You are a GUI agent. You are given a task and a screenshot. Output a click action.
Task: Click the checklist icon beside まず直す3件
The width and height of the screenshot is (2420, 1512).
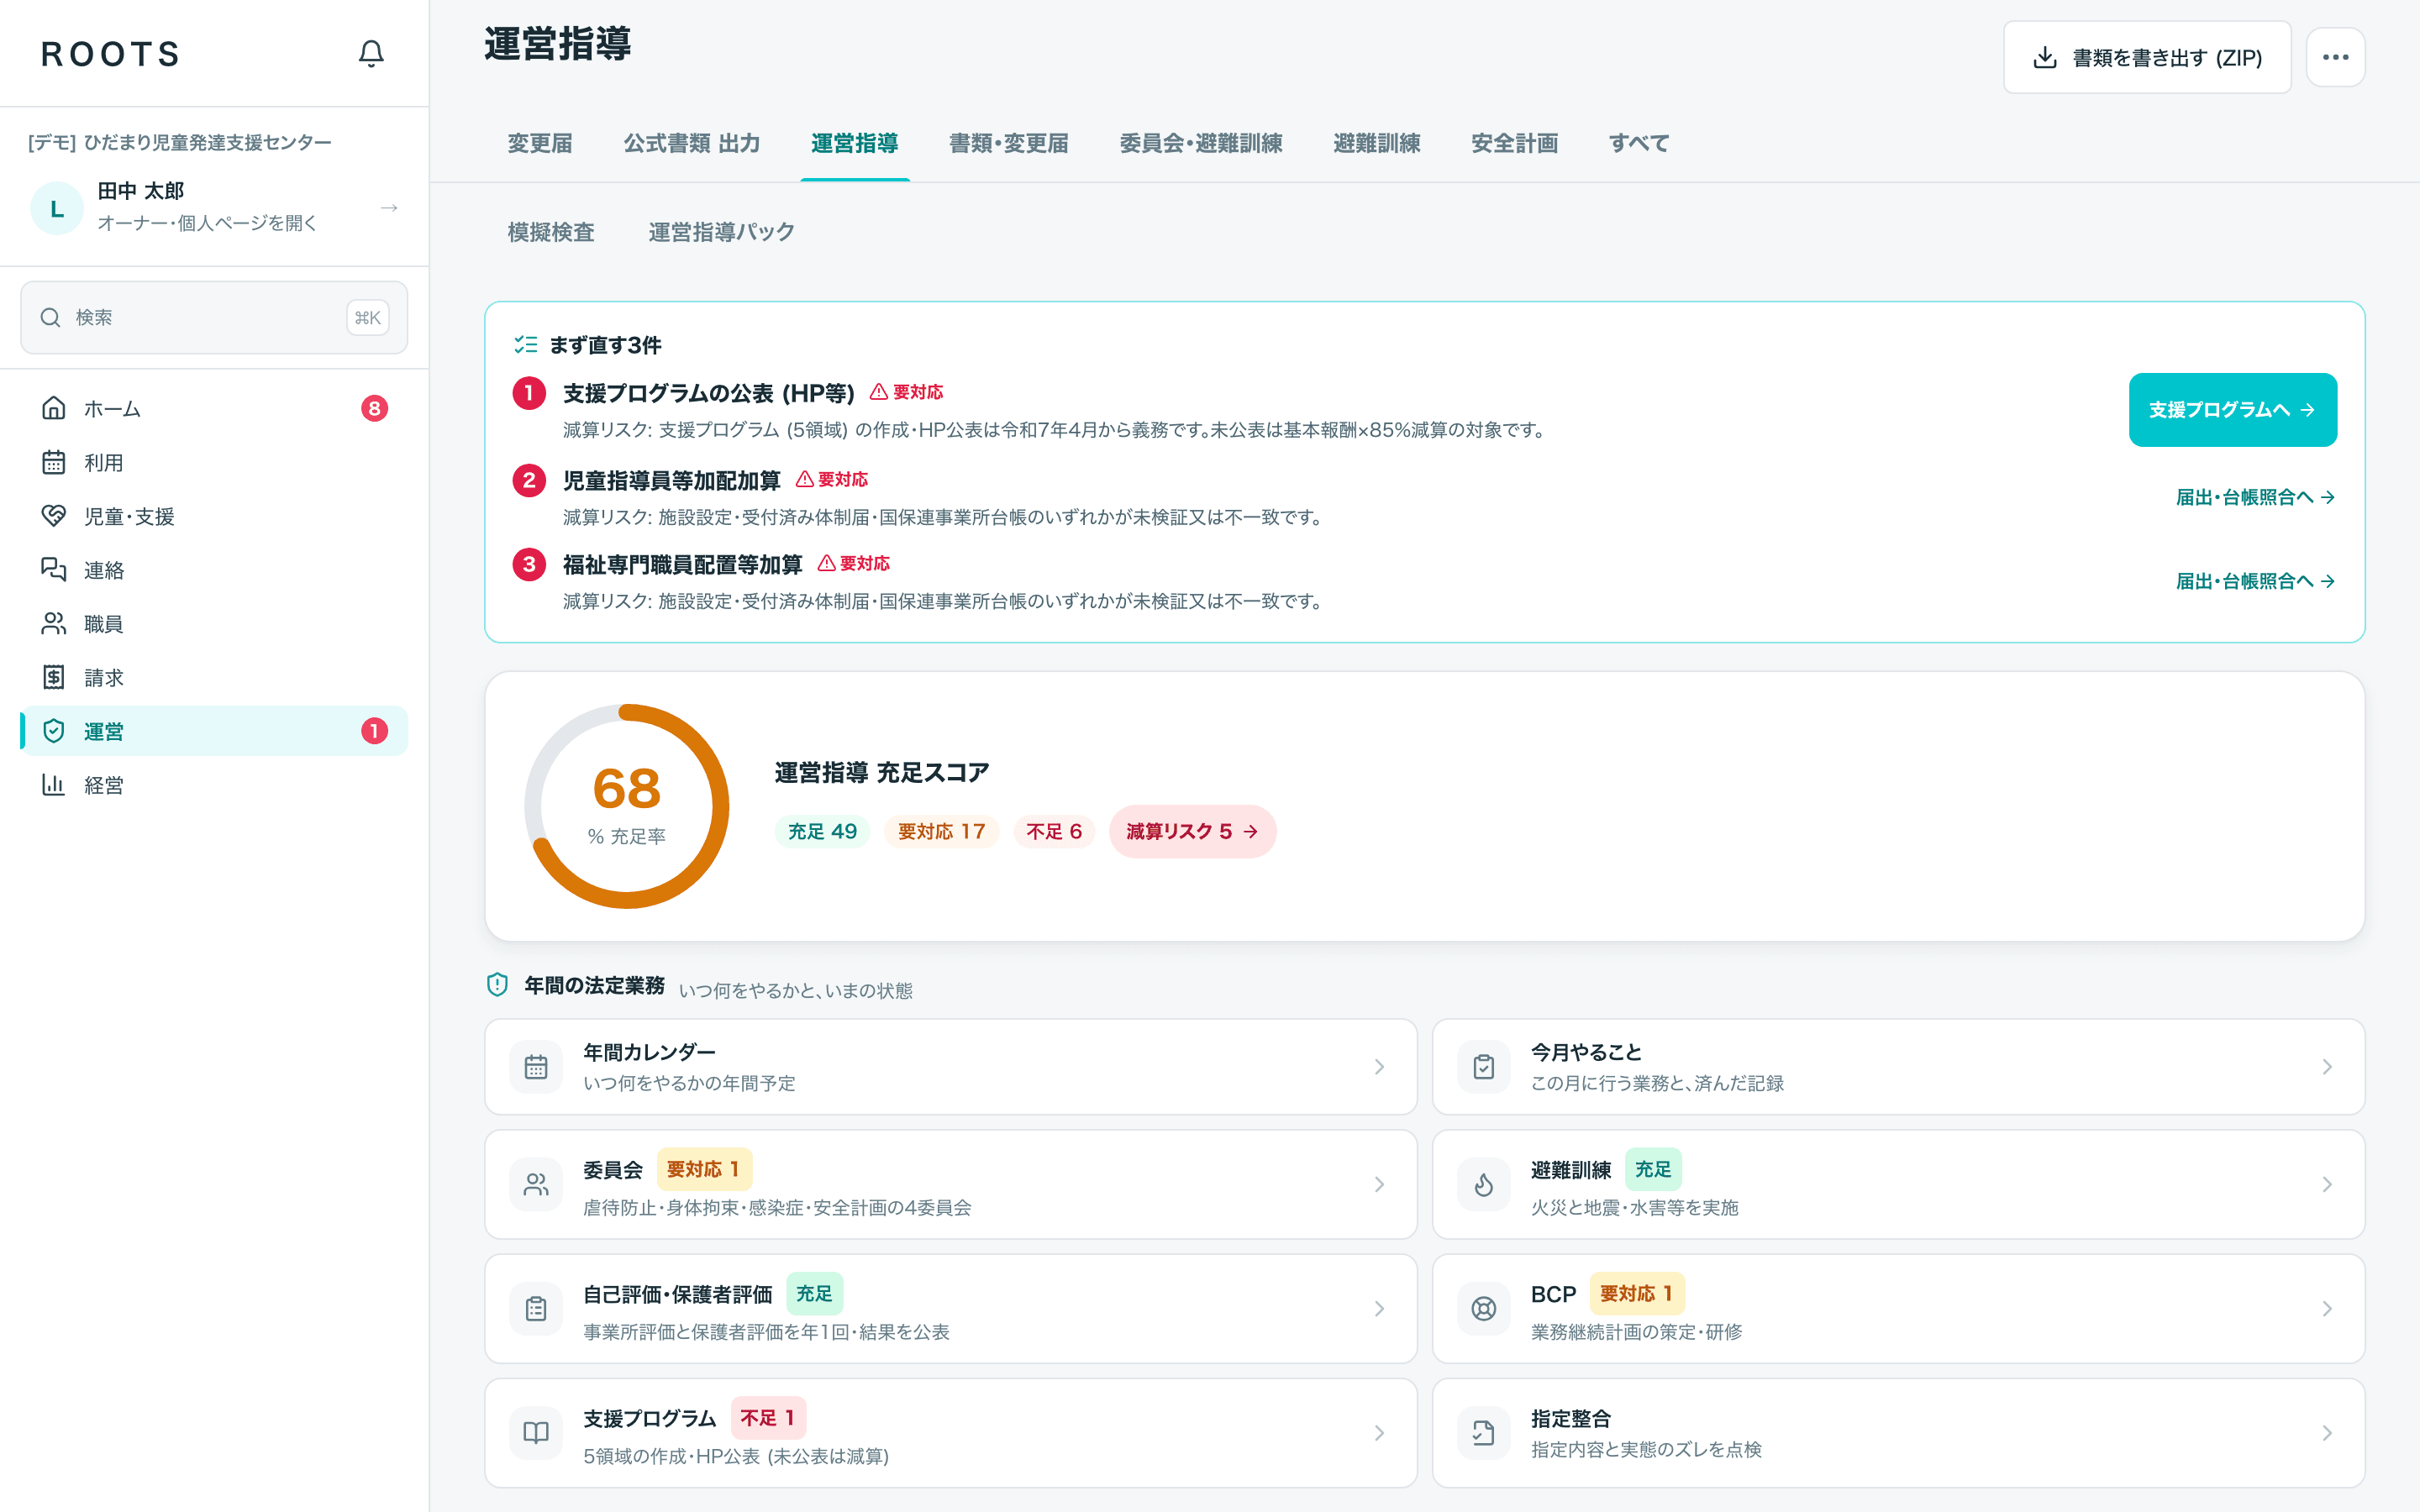526,345
